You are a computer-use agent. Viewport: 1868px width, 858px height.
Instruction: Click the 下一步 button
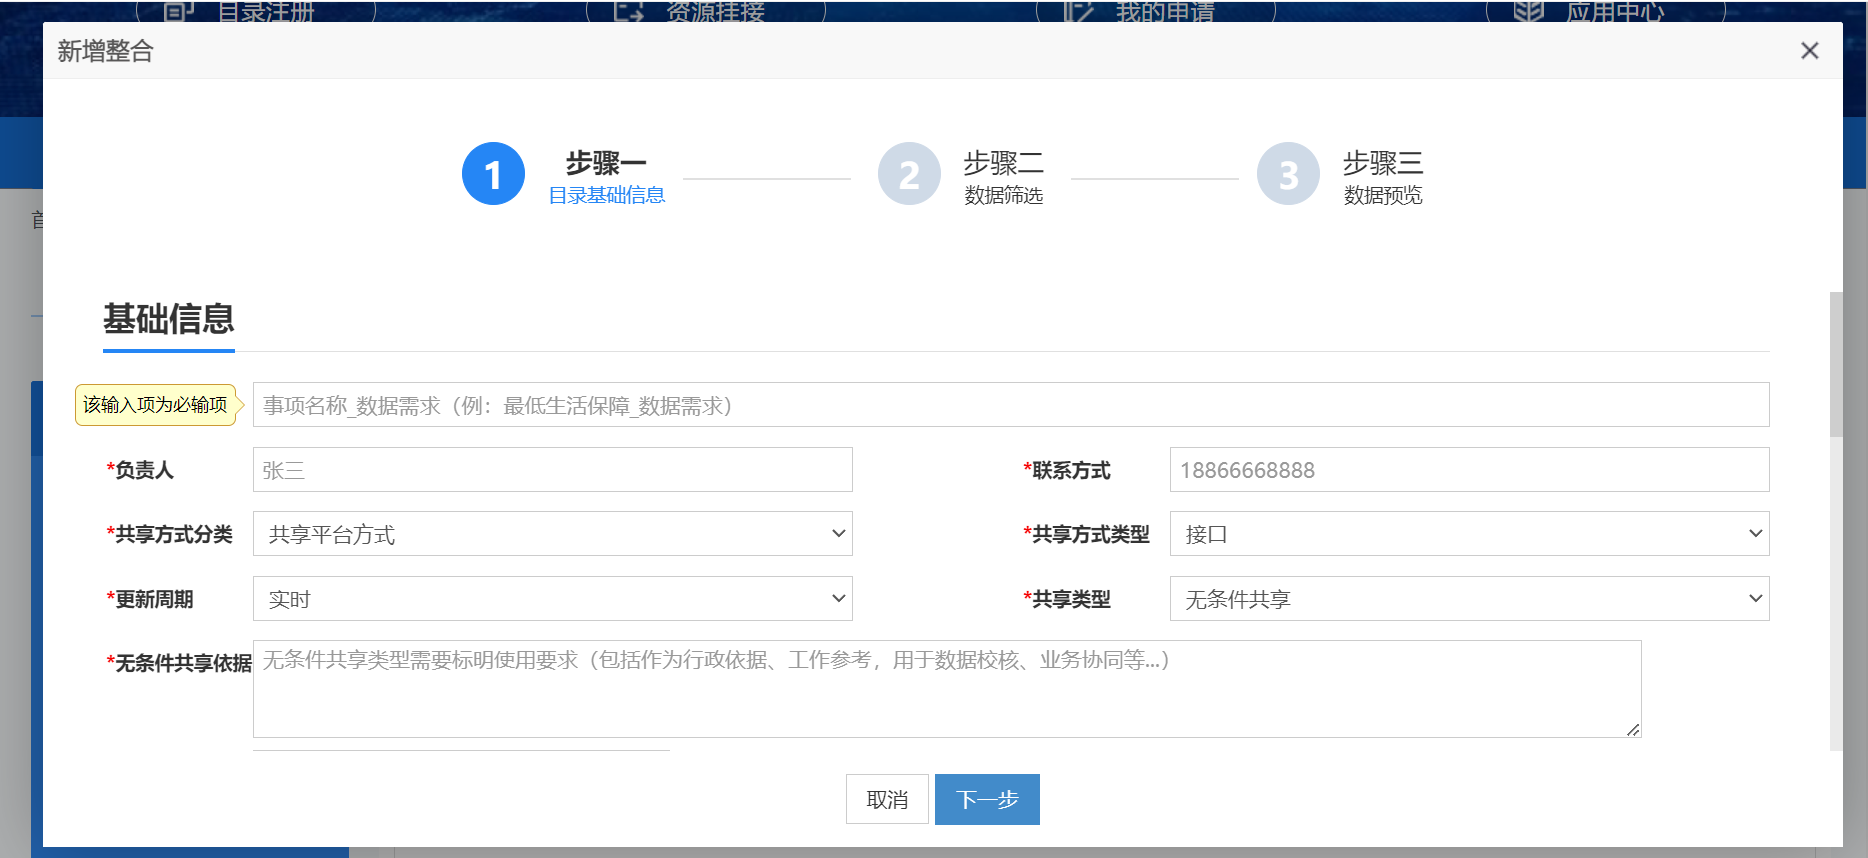(x=987, y=799)
